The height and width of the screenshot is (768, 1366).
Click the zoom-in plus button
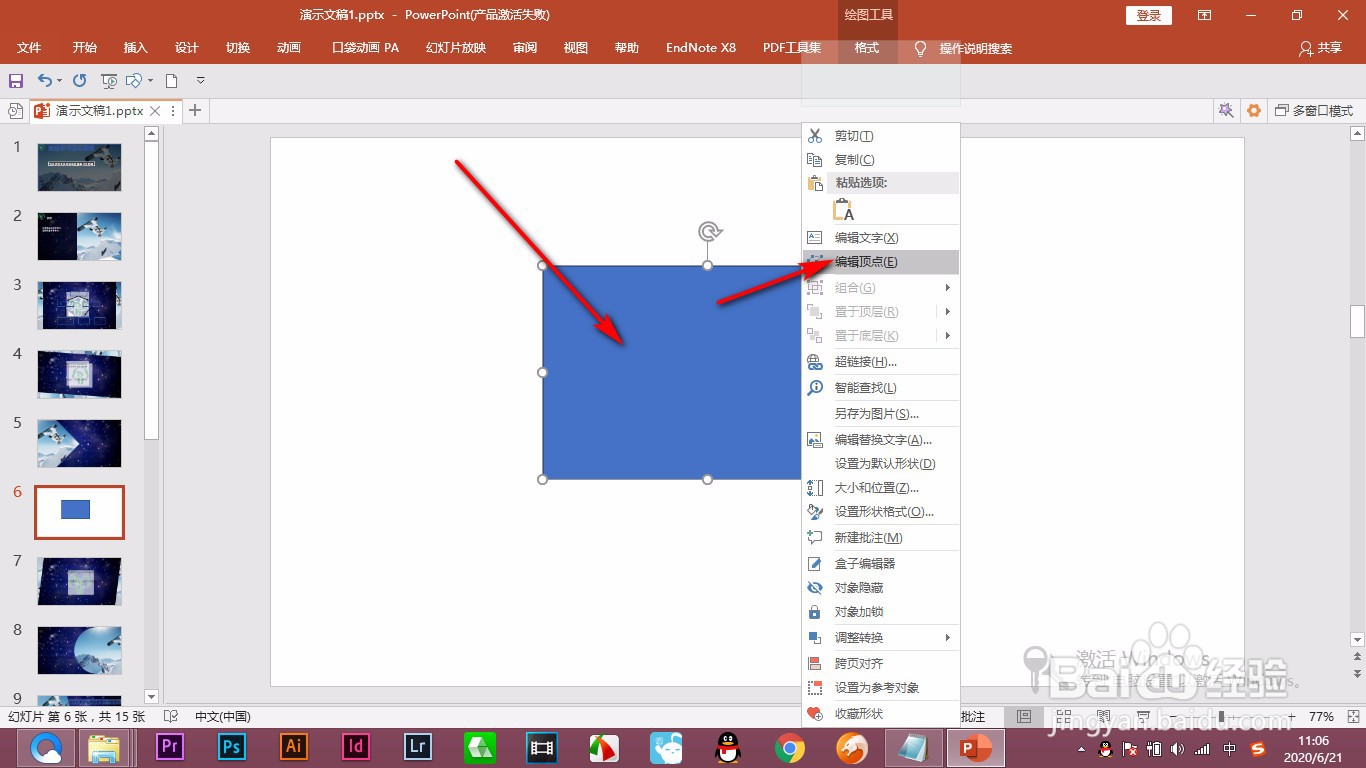coord(1291,717)
